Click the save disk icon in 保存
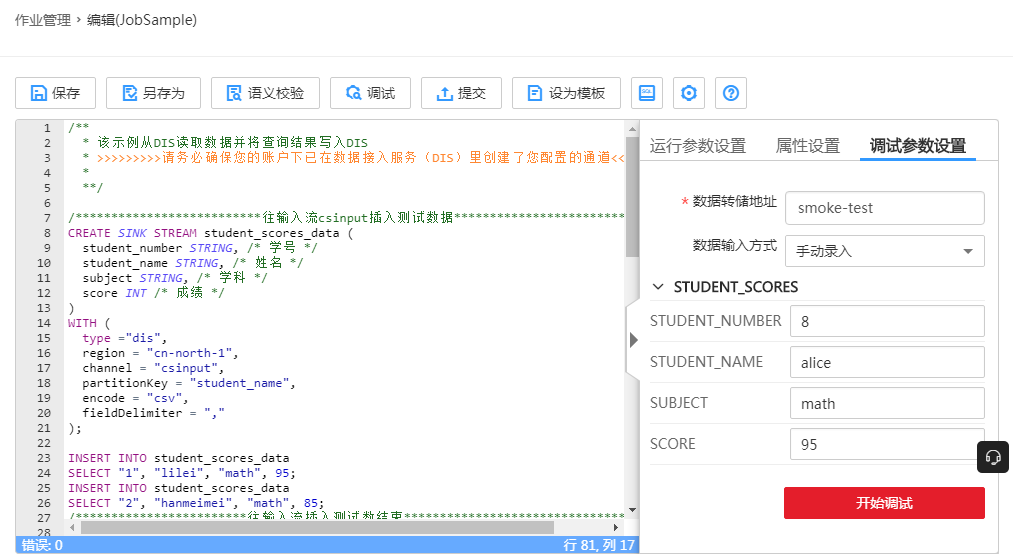1013x560 pixels. tap(39, 93)
